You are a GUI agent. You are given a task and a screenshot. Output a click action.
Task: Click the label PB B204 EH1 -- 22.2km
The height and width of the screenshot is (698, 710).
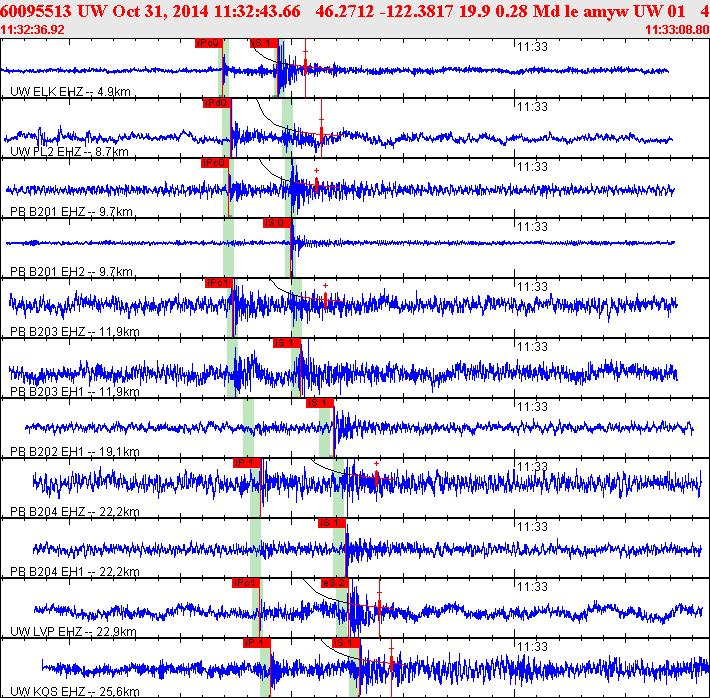pos(75,572)
